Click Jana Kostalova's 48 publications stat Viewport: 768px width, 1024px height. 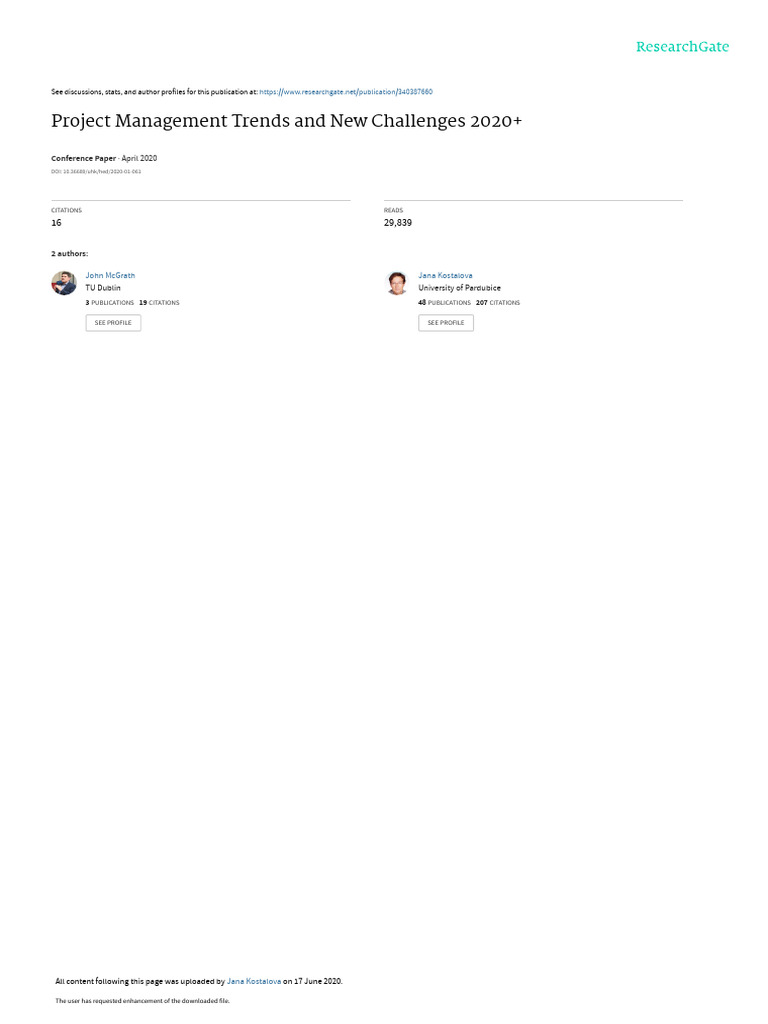click(445, 303)
